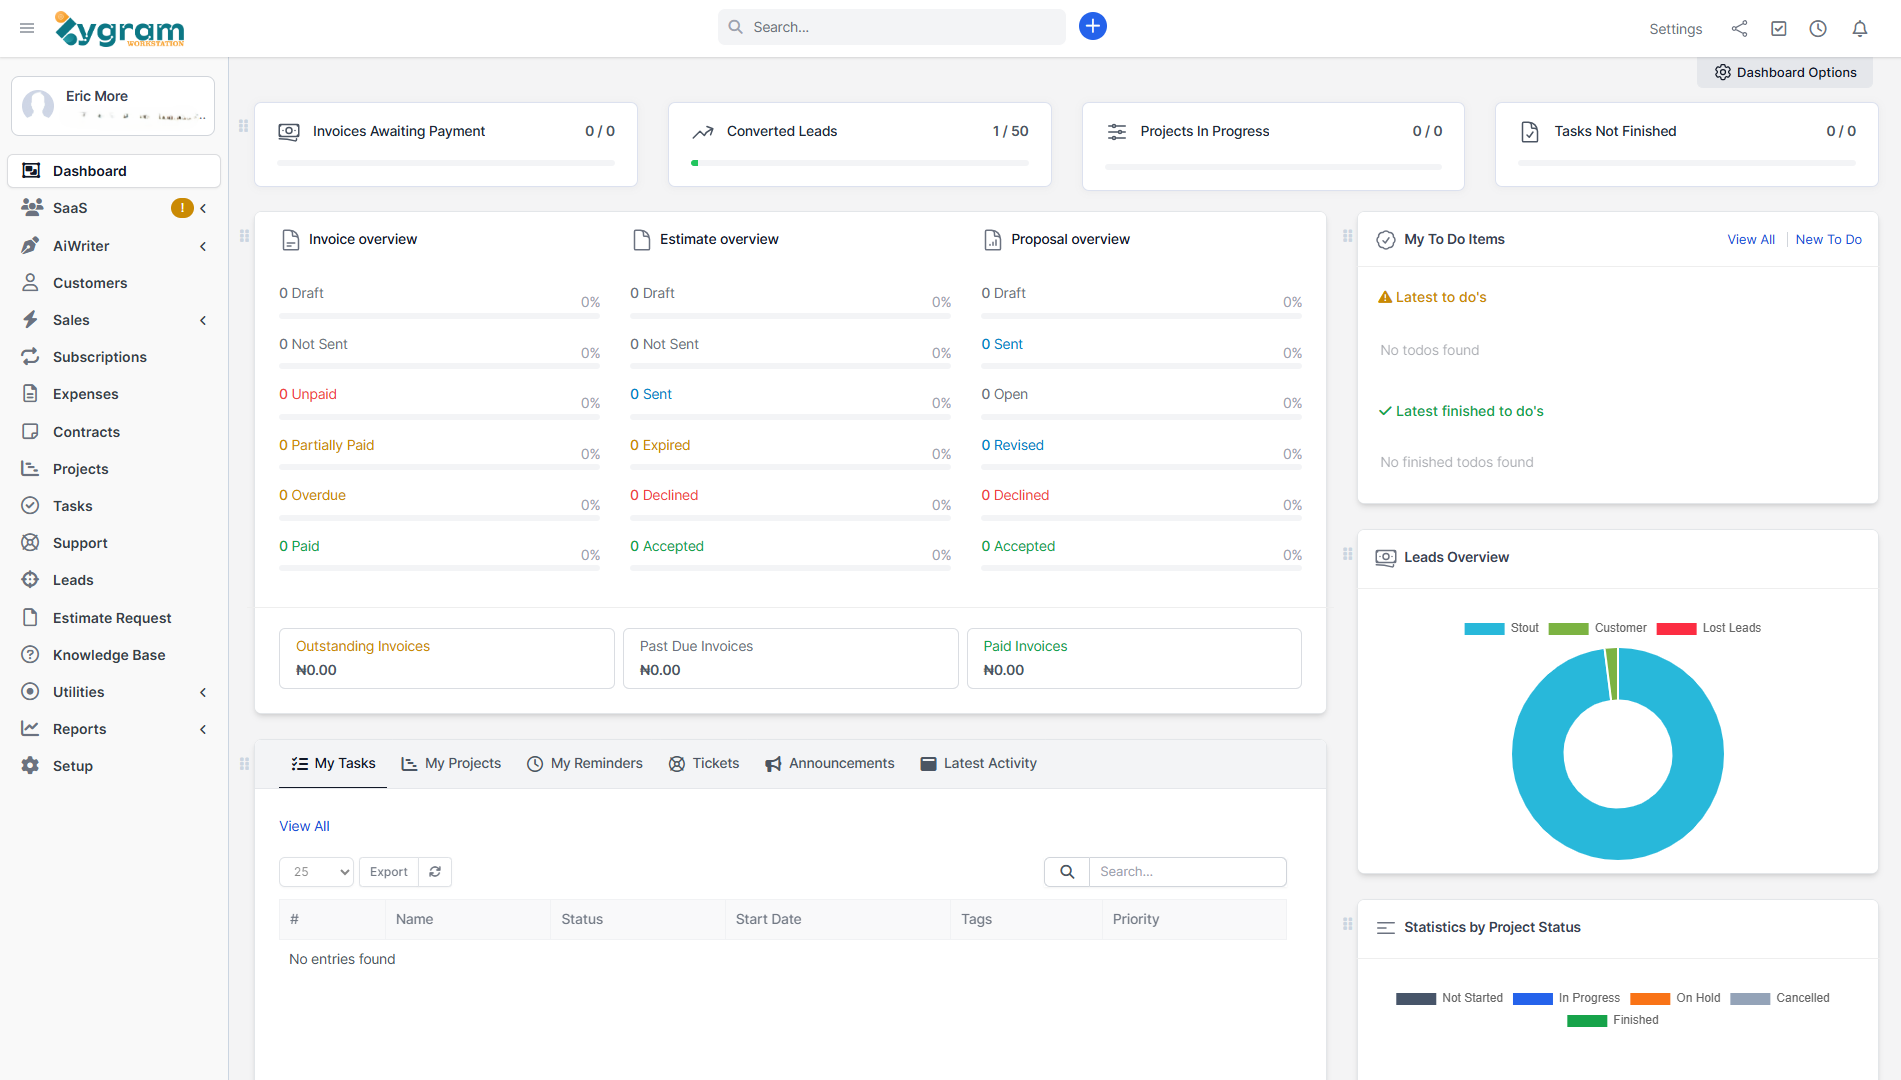Switch to the My Projects tab
This screenshot has height=1080, width=1901.
[x=451, y=763]
